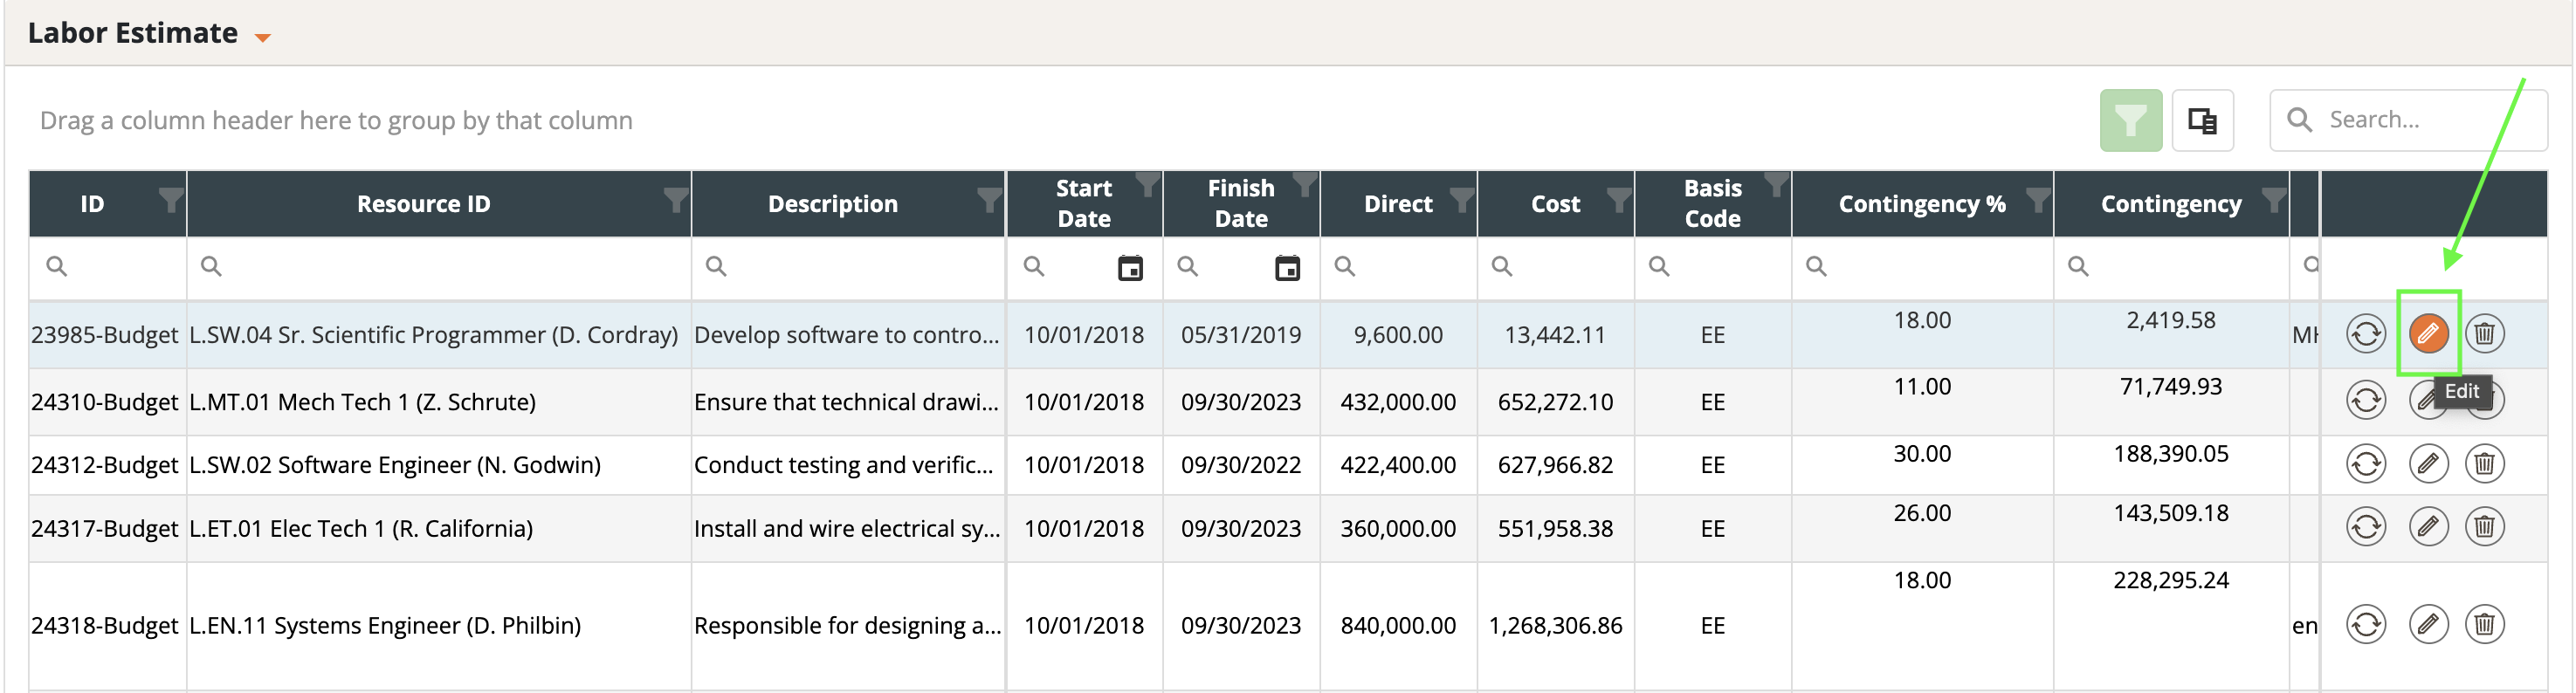
Task: Click the trash icon for 24318-Budget
Action: coord(2484,624)
